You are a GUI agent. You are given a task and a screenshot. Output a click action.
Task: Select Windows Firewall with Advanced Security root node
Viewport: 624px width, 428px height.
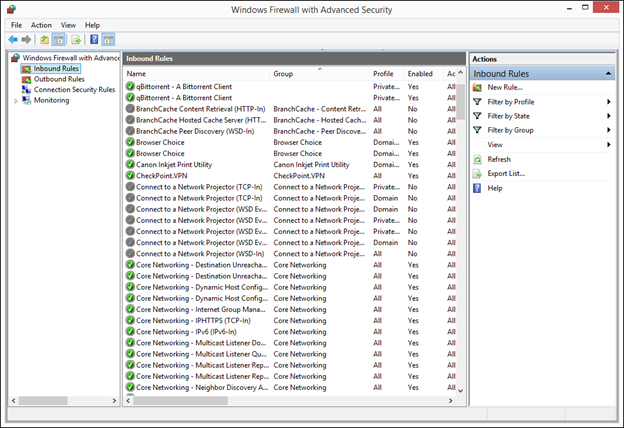coord(66,58)
